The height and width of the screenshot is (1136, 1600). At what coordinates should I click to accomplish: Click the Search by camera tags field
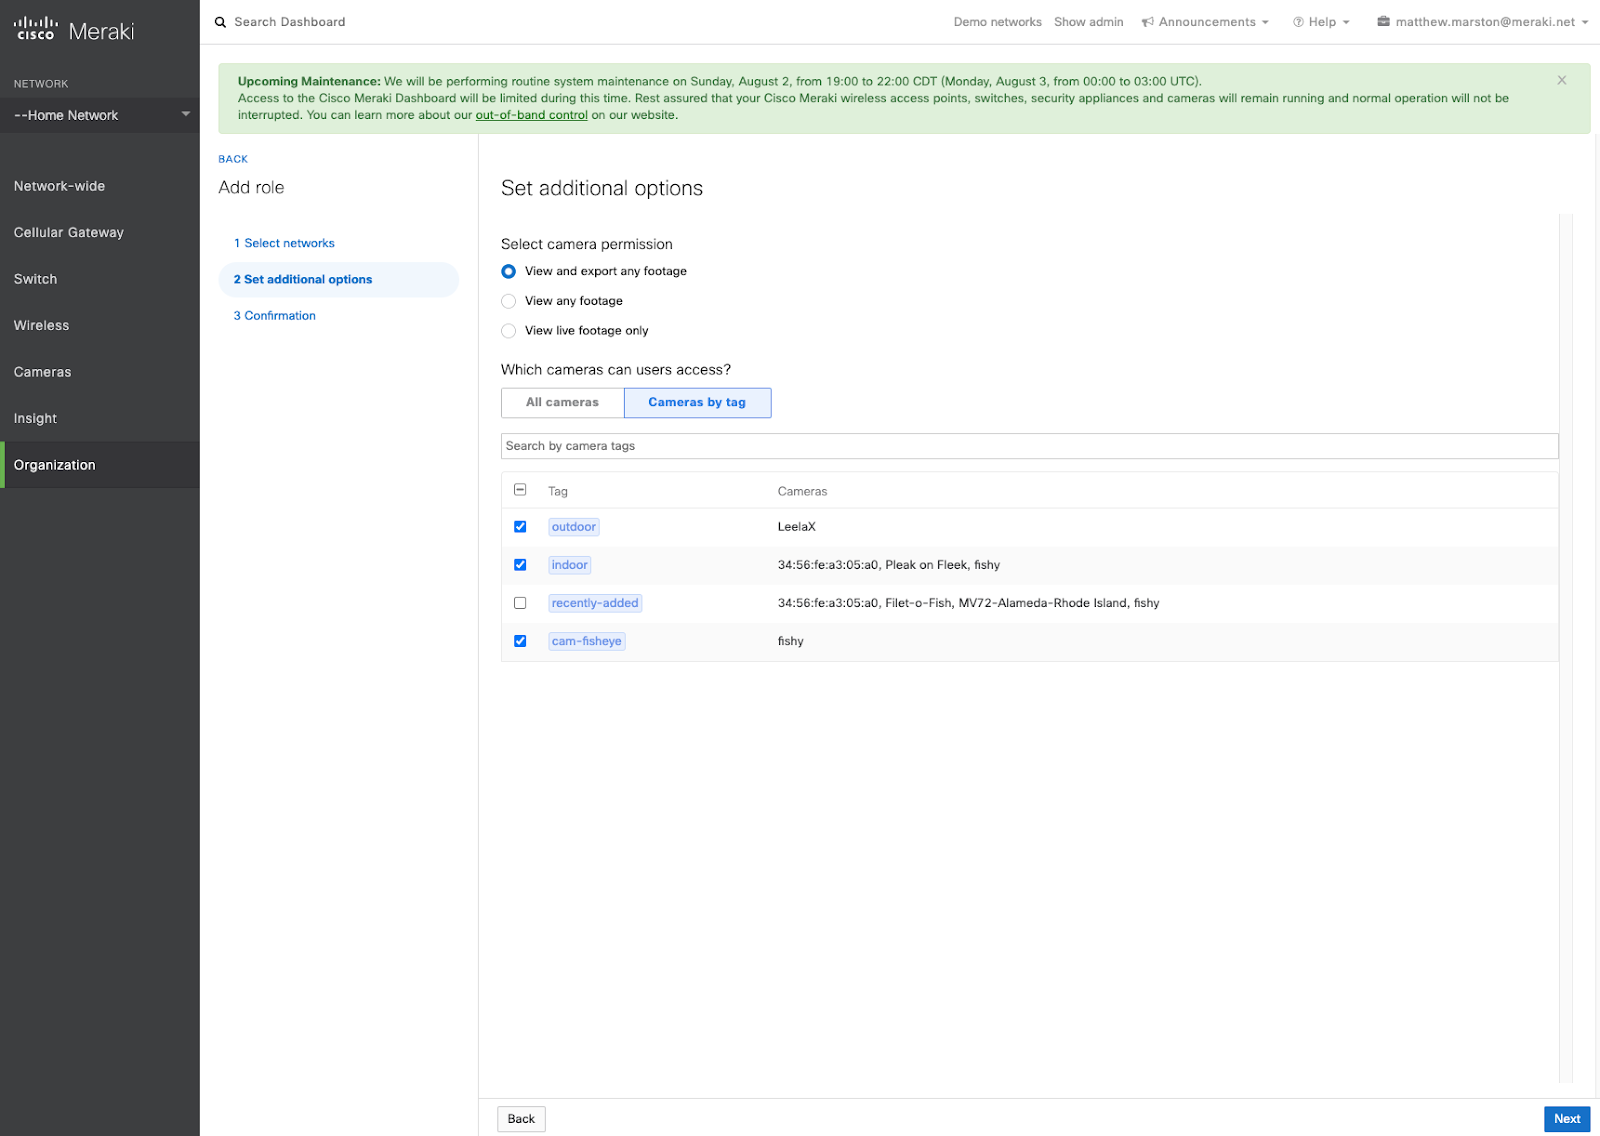click(x=1029, y=446)
